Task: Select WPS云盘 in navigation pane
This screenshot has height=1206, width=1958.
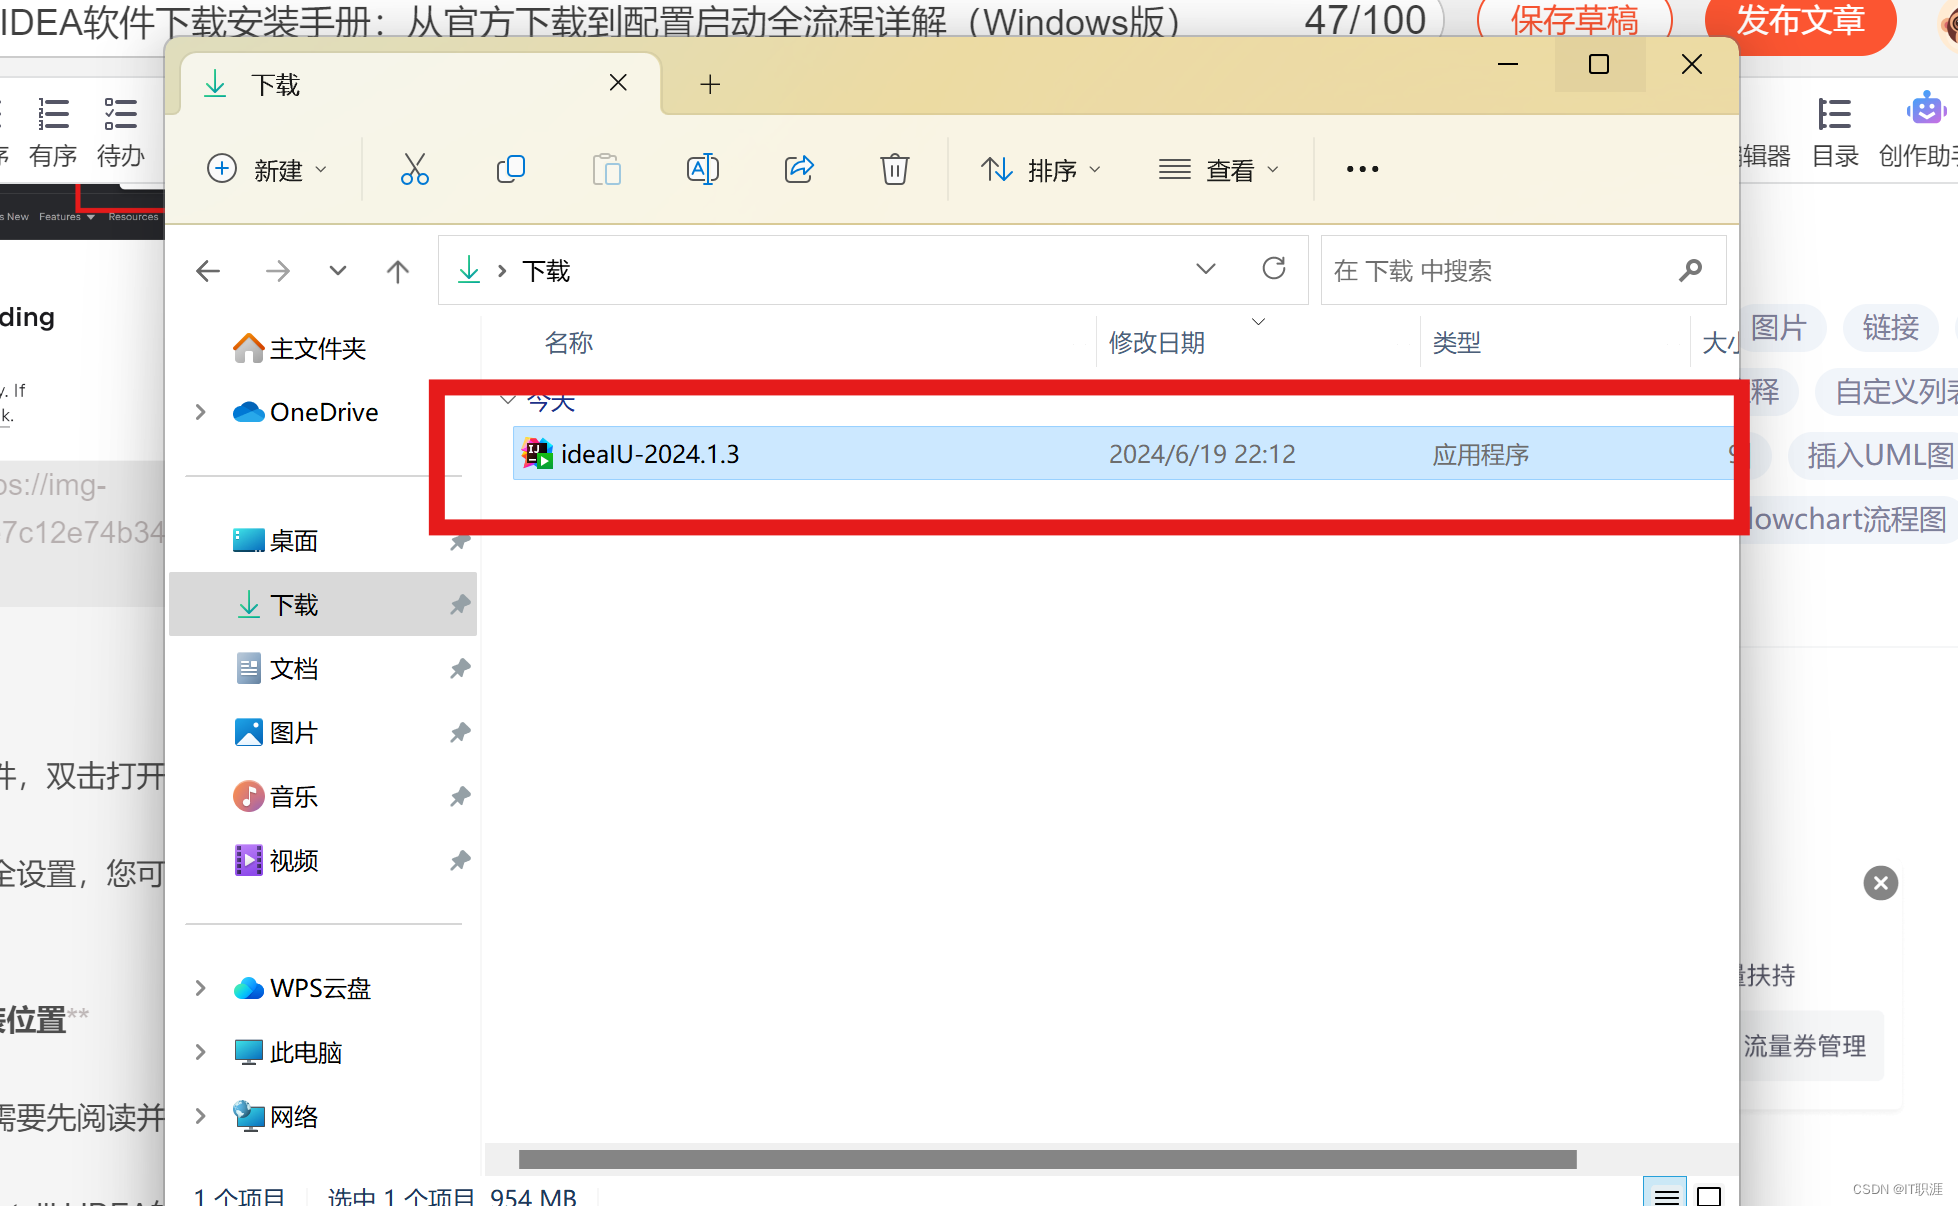Action: 302,988
